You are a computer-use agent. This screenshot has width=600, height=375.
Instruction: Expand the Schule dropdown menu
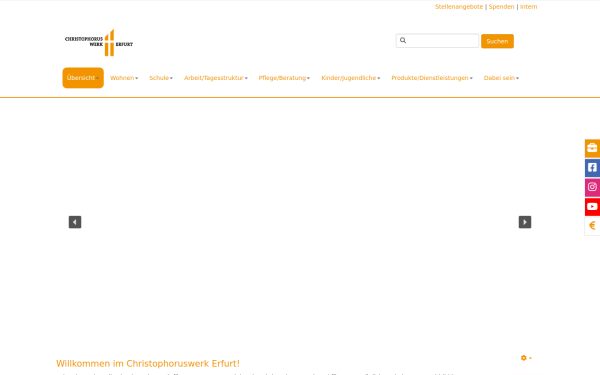pyautogui.click(x=161, y=78)
